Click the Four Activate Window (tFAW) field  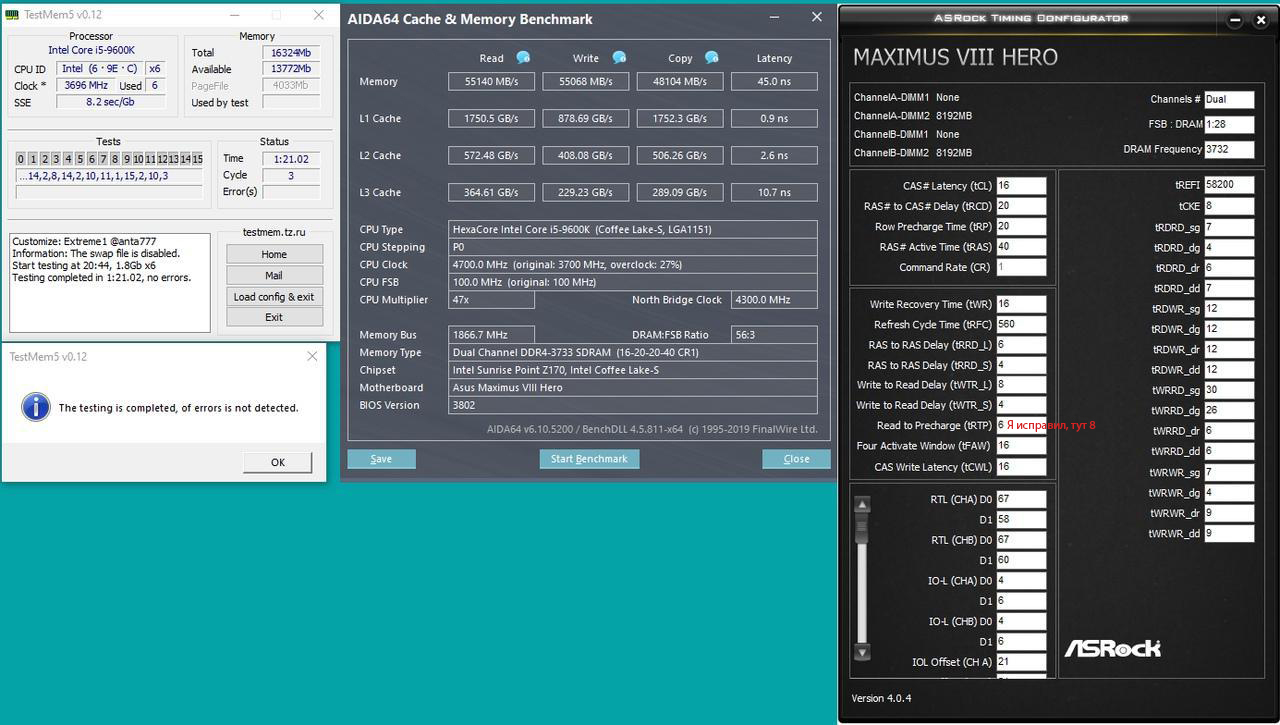[1021, 446]
